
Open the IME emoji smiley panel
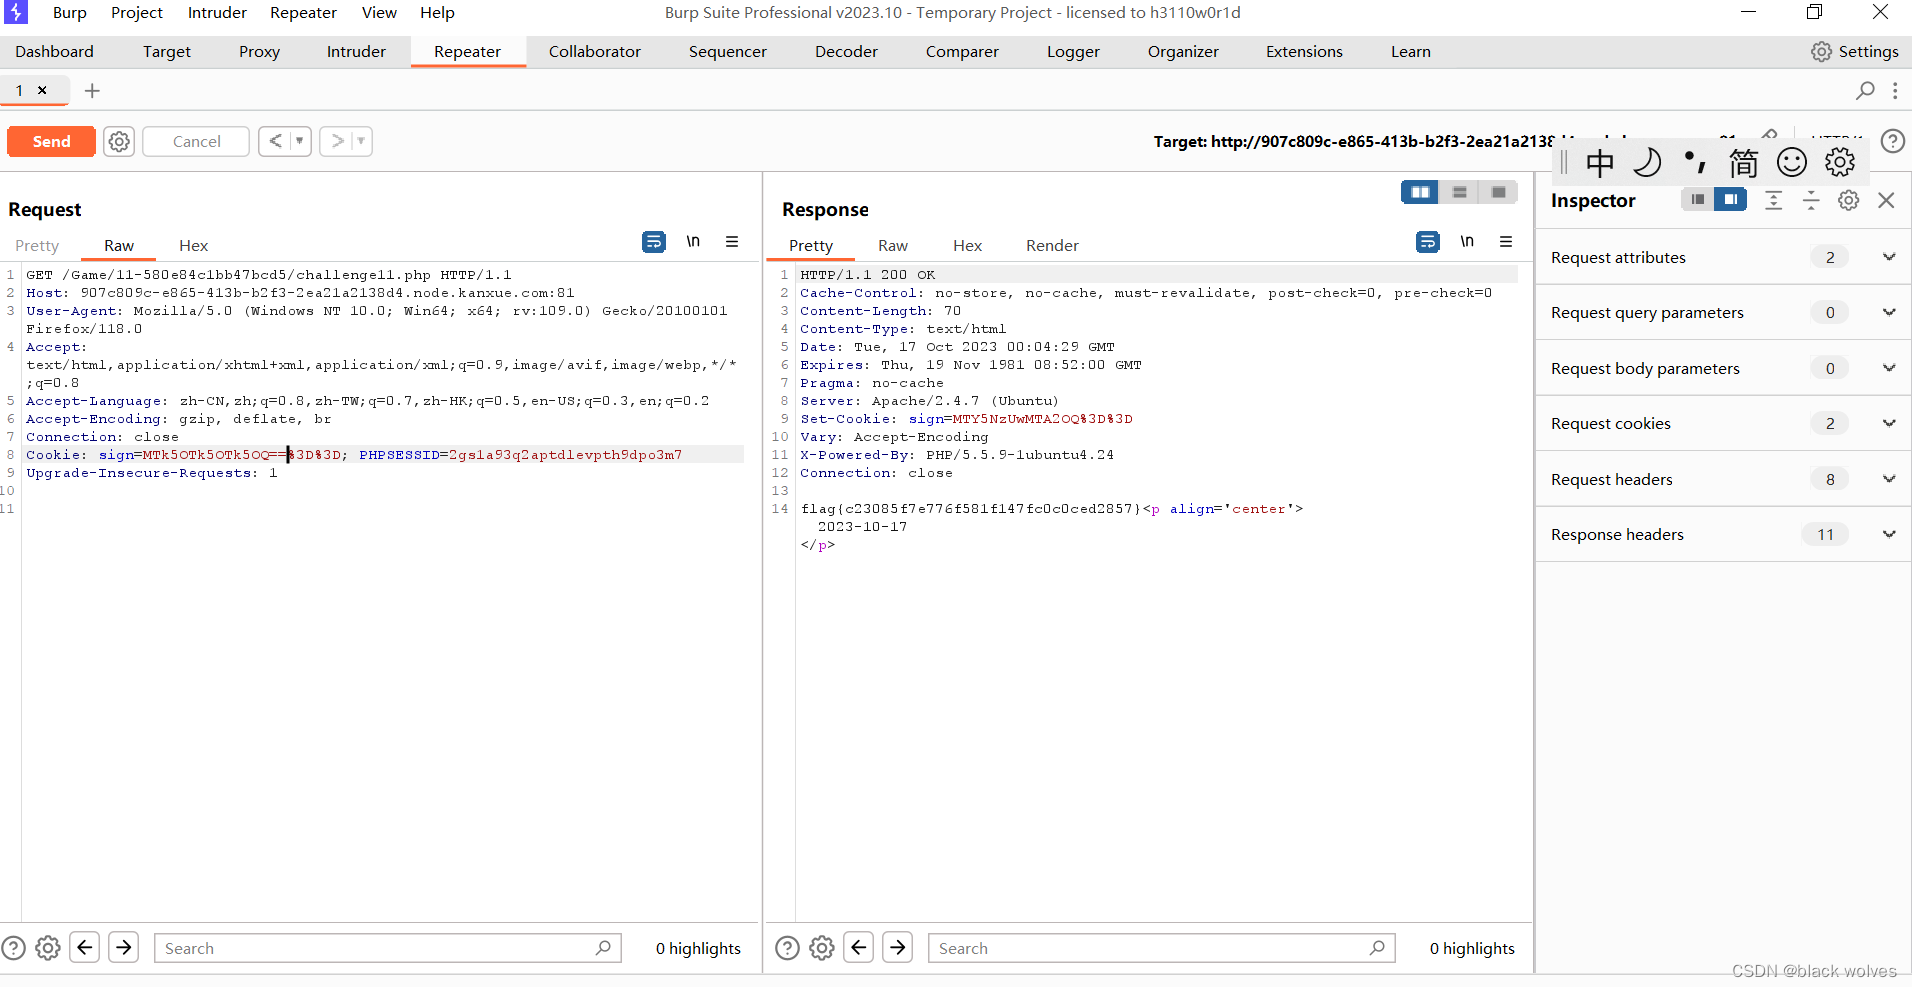click(1791, 162)
